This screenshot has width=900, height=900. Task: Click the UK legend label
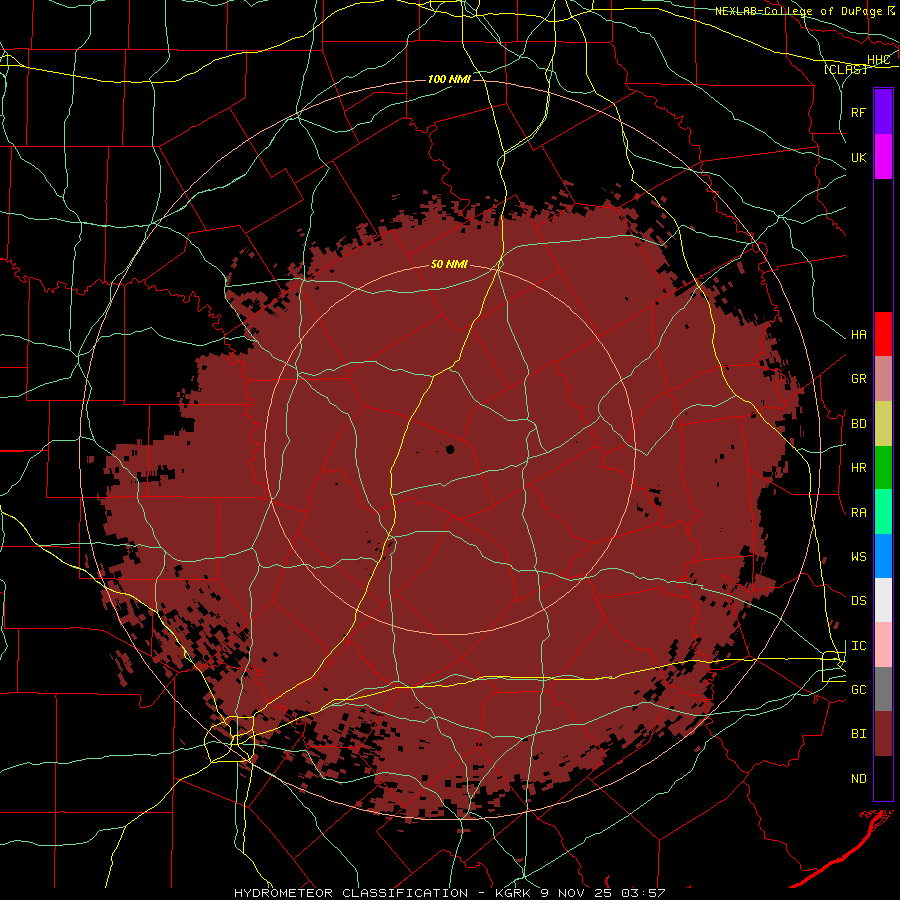tap(858, 157)
